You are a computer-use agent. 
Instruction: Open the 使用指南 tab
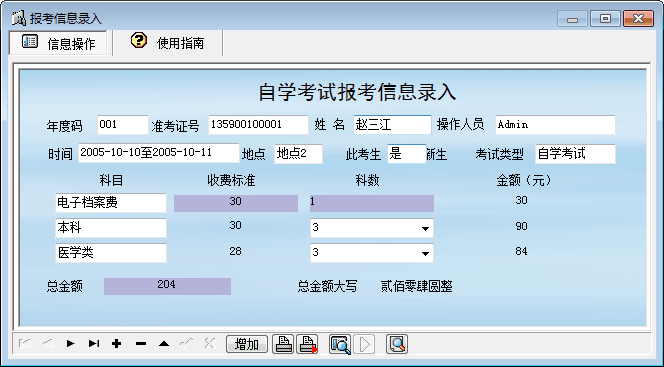[168, 42]
